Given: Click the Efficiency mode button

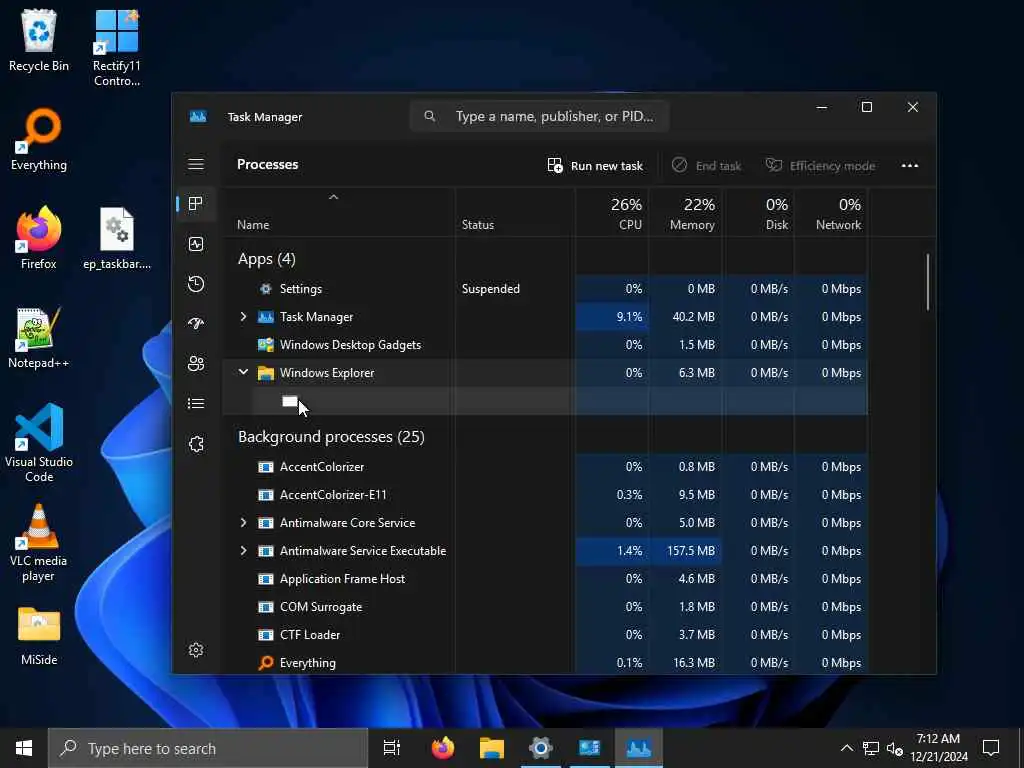Looking at the screenshot, I should [820, 165].
